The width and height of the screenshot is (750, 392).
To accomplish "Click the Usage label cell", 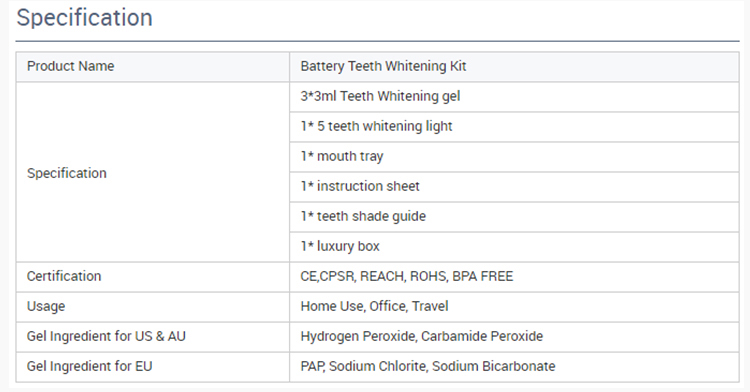I will click(x=153, y=306).
